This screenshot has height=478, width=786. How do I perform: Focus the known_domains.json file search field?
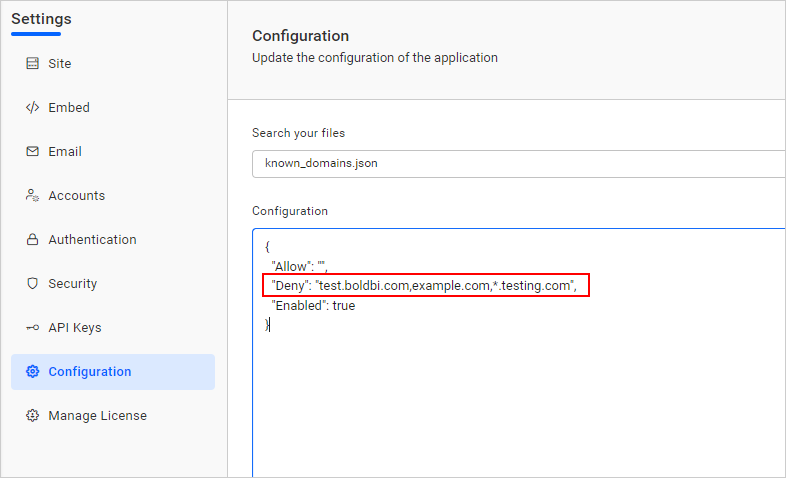[x=519, y=164]
